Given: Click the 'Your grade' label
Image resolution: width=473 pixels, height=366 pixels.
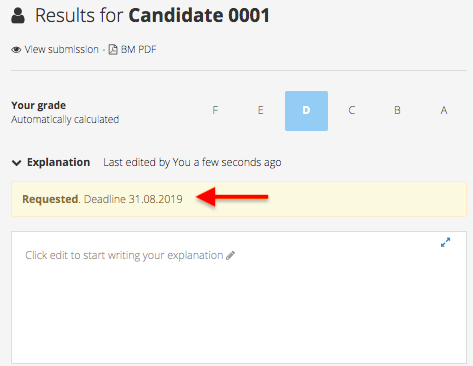Looking at the screenshot, I should pos(38,105).
